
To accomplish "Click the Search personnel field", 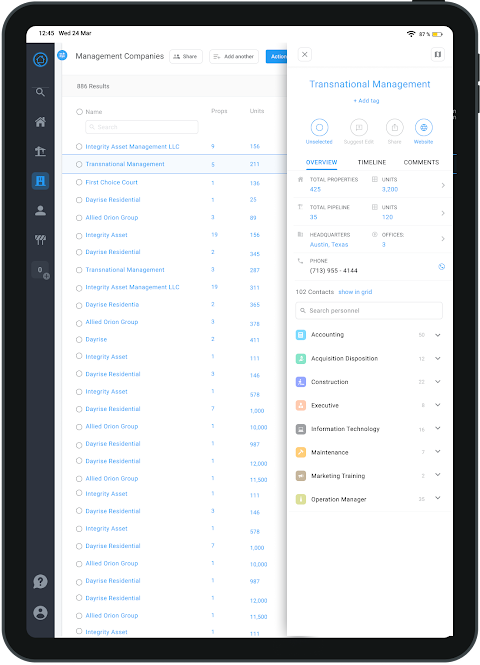I will pyautogui.click(x=369, y=310).
